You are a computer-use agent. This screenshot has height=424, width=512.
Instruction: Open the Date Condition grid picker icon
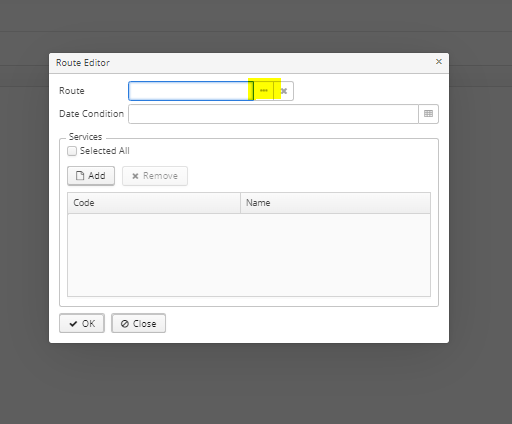coord(428,114)
